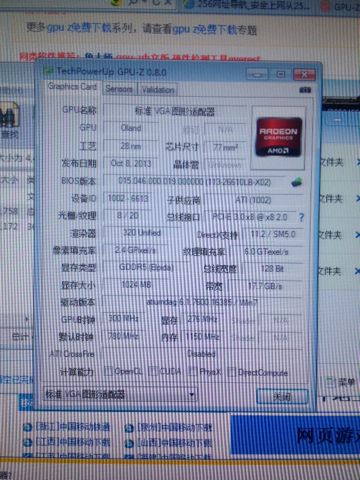The image size is (360, 480).
Task: Click the subvendor ATI (1002) field
Action: [253, 200]
